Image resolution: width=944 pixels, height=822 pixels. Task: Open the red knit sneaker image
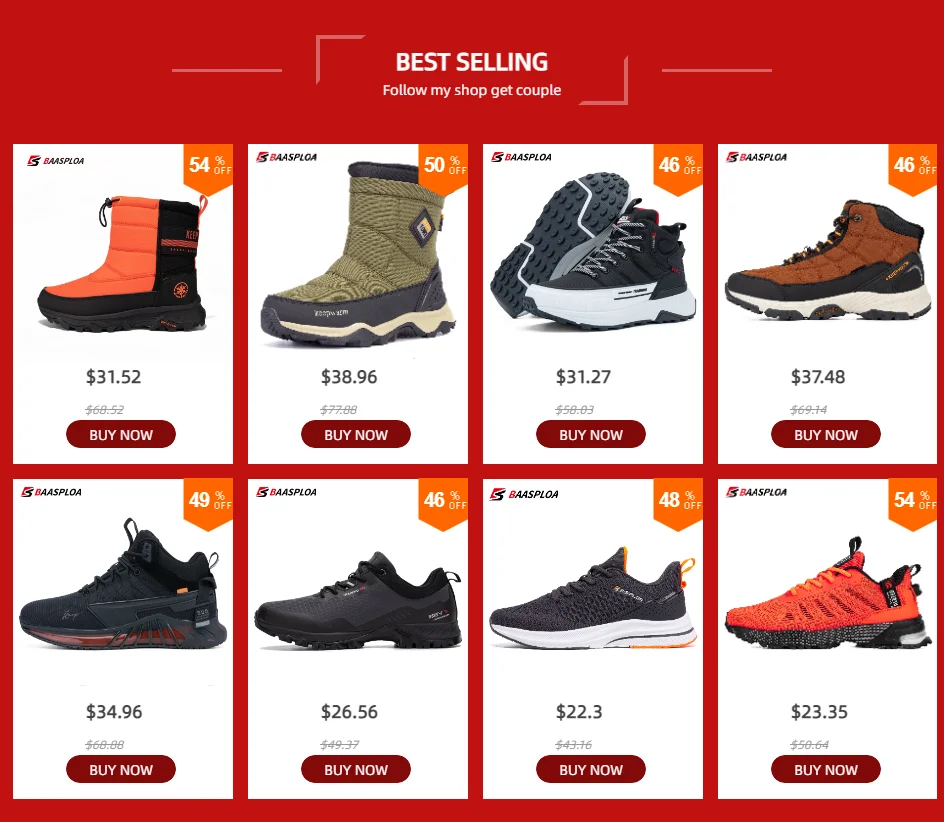click(x=826, y=594)
